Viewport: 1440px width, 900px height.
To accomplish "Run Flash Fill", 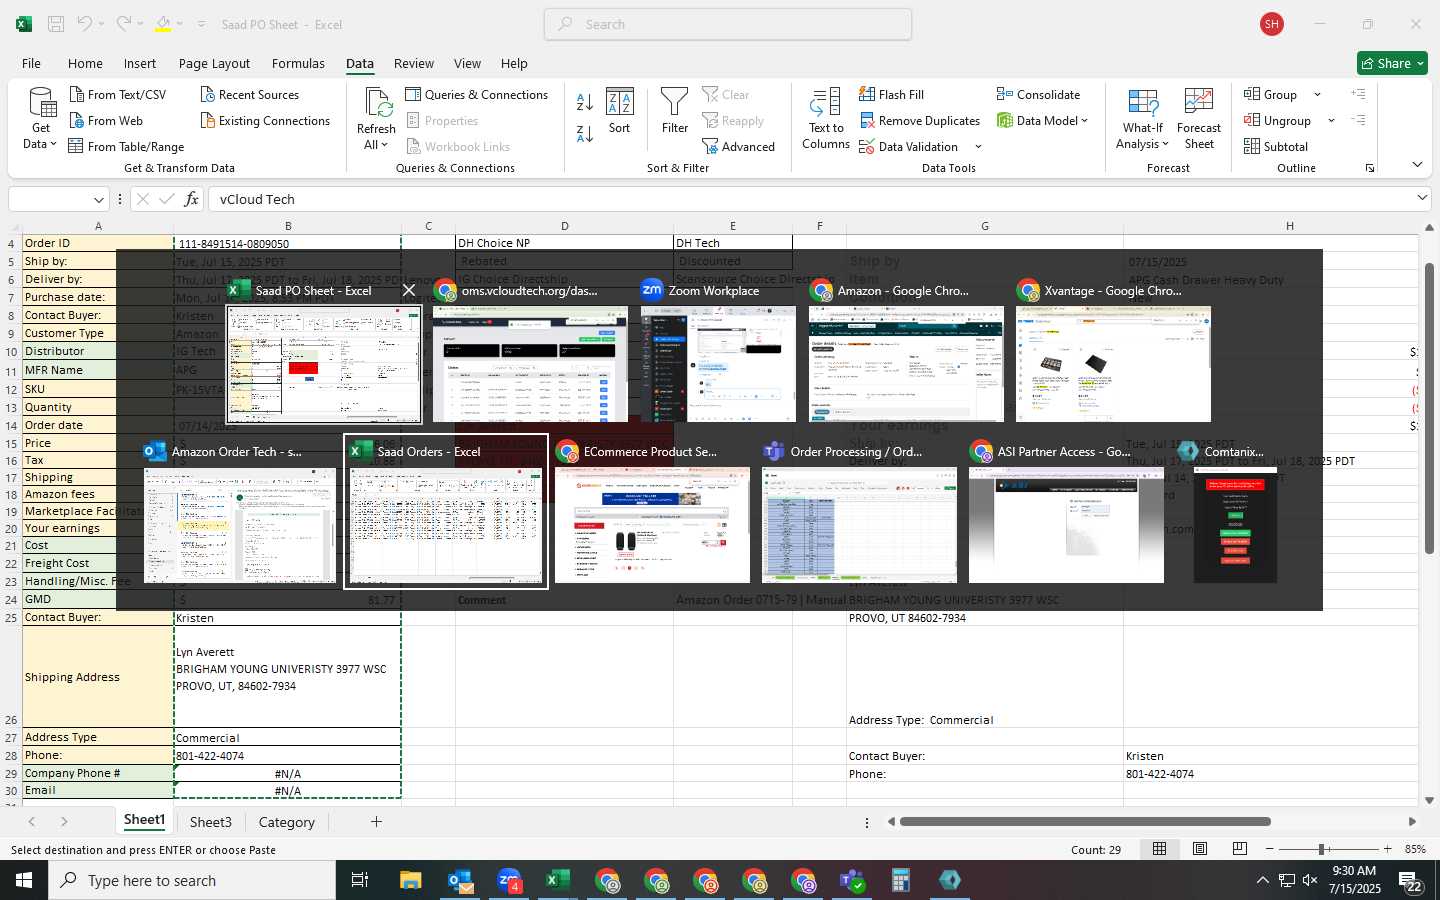I will coord(891,95).
